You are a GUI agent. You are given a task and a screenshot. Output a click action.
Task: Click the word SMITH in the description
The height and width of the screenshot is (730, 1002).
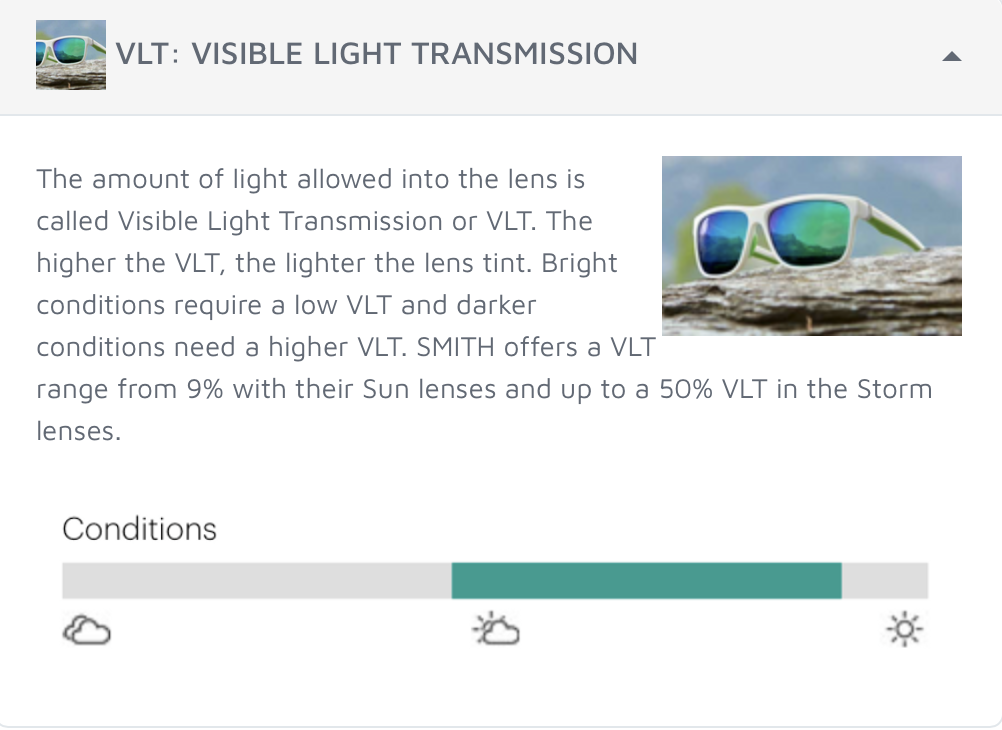456,347
